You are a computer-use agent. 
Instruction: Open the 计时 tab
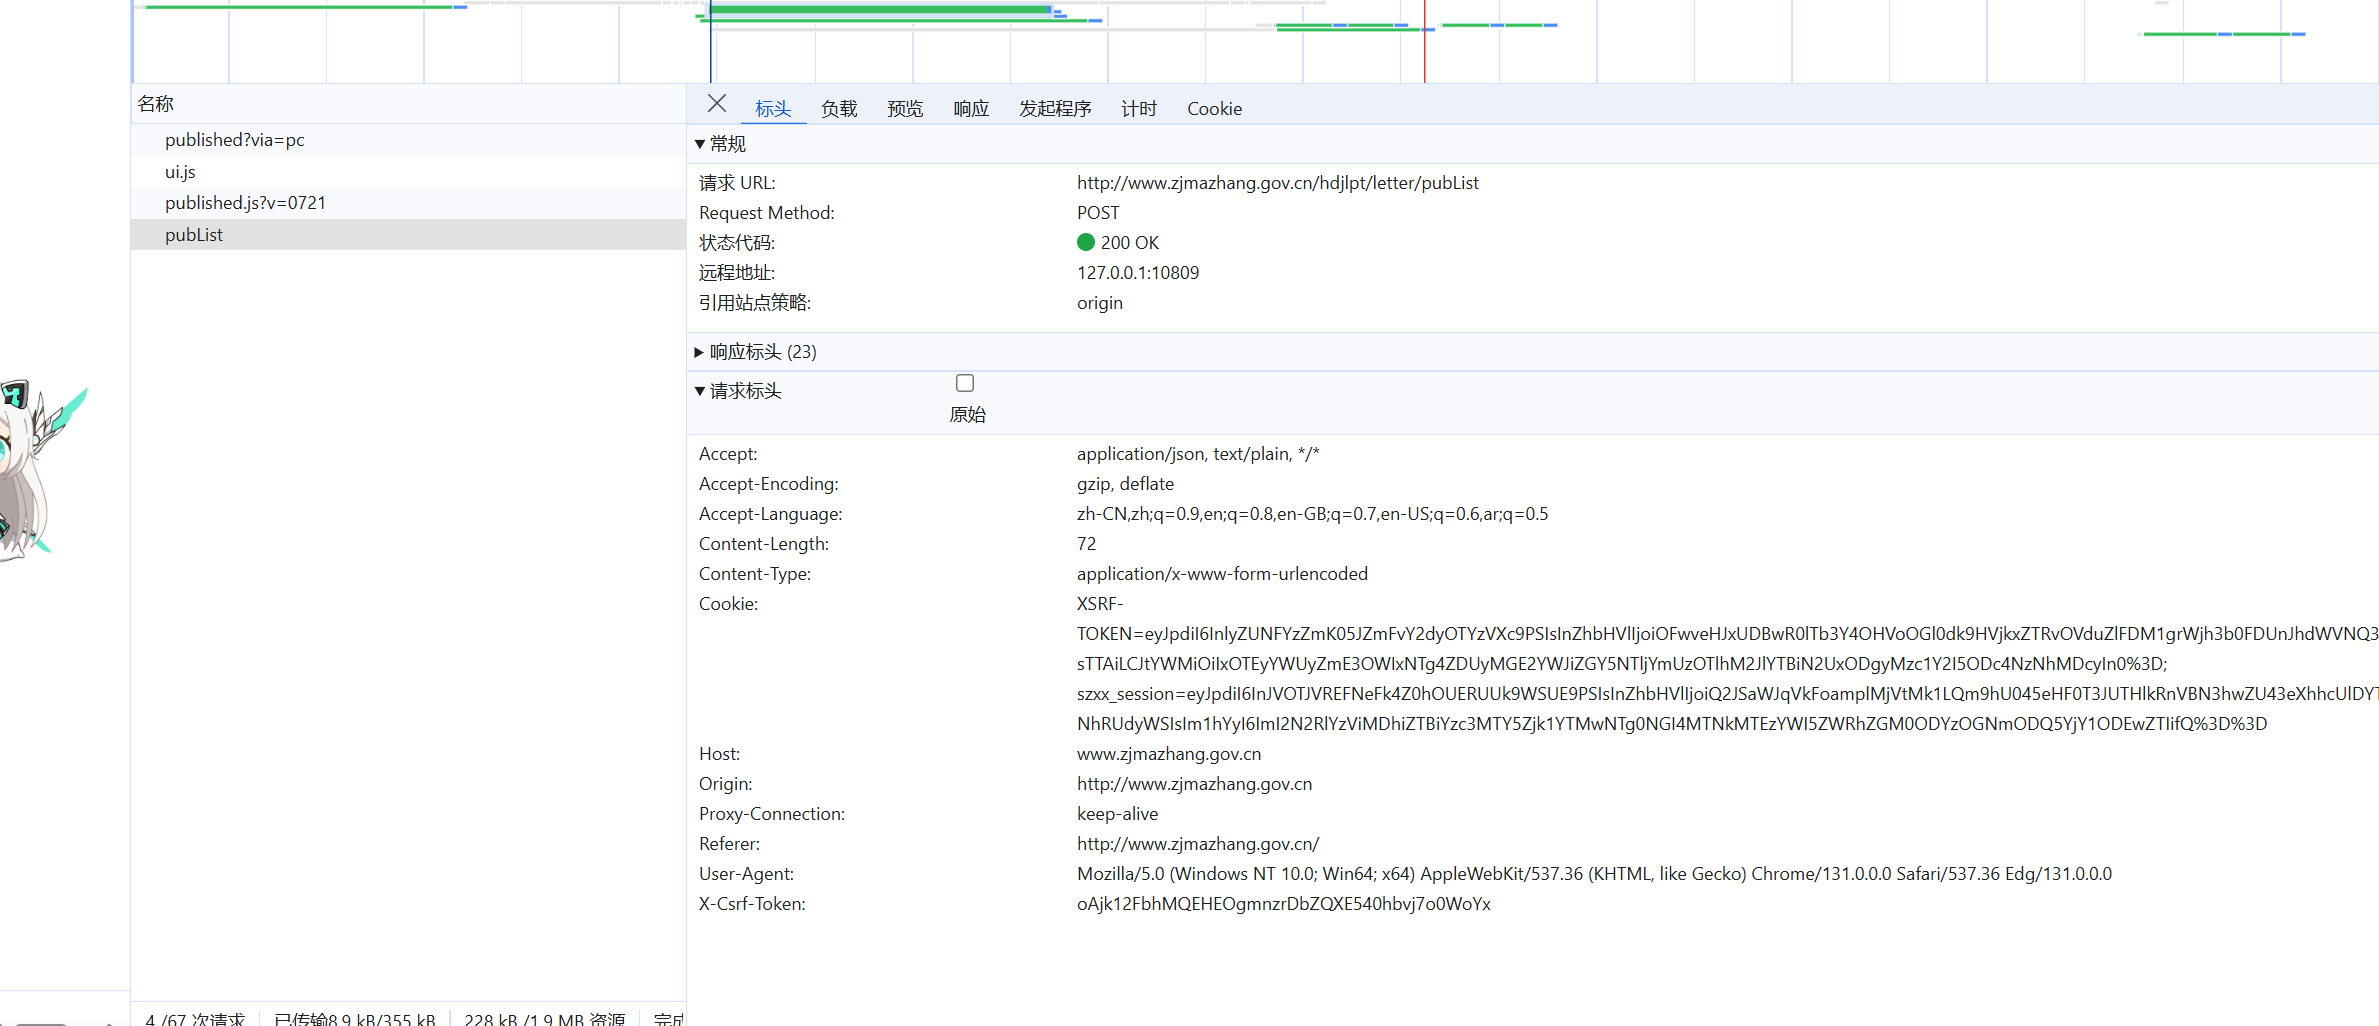click(x=1139, y=109)
